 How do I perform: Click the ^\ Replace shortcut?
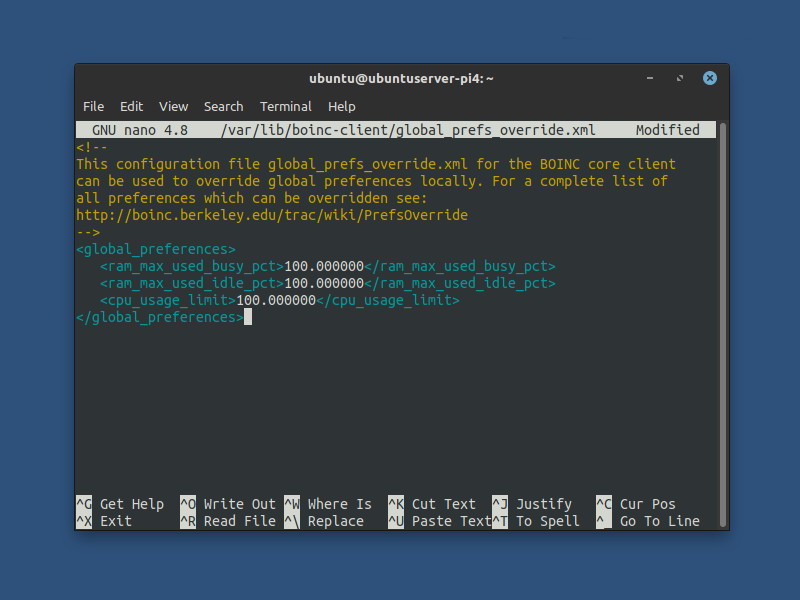pyautogui.click(x=324, y=521)
